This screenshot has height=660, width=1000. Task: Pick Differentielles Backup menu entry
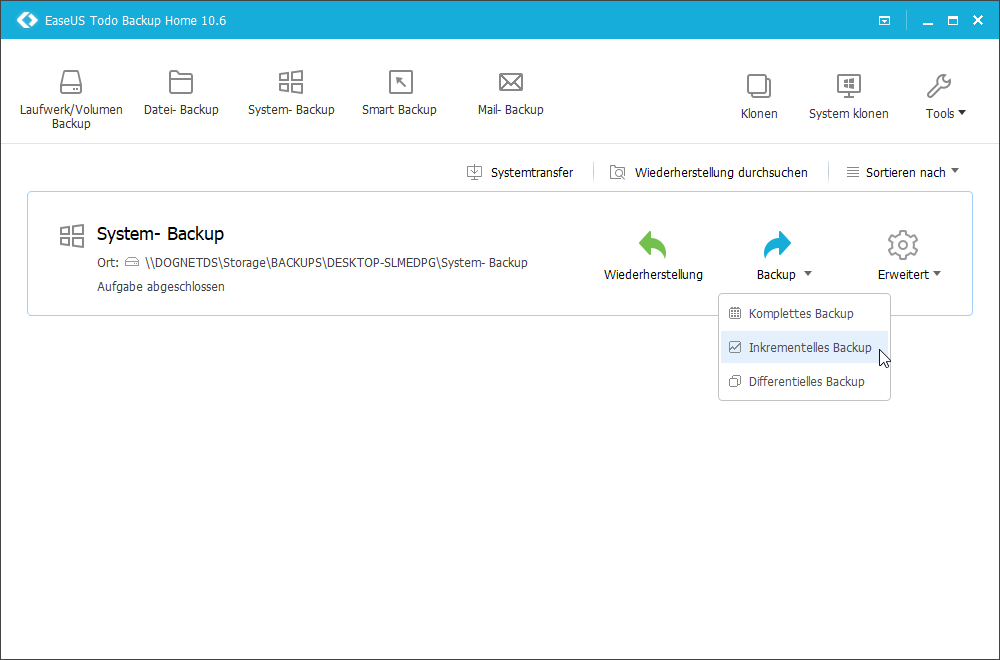(804, 381)
